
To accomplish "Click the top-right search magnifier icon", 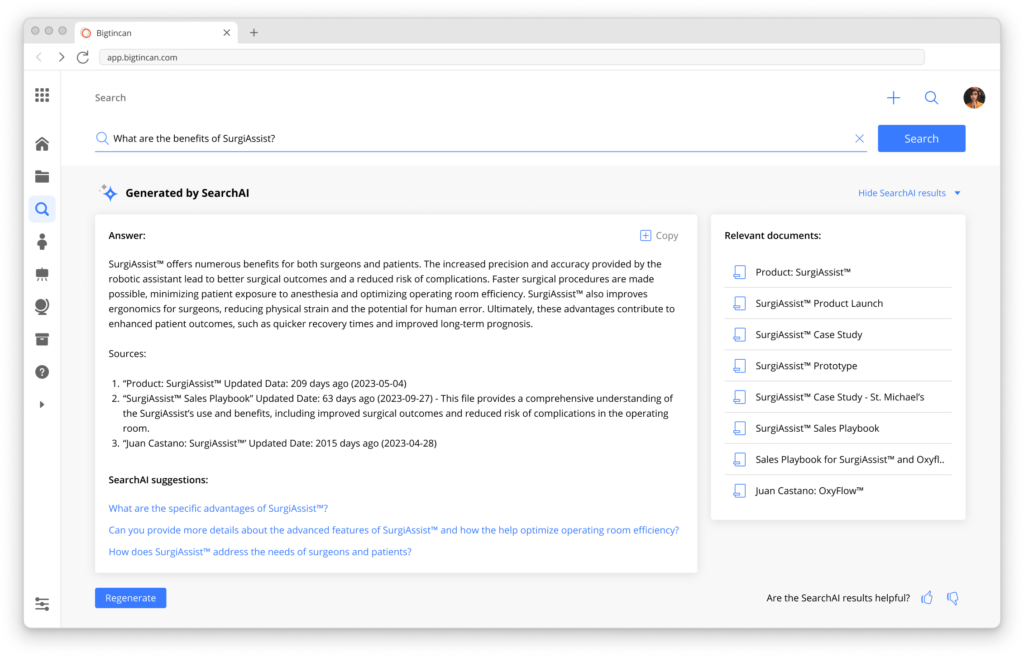I will [931, 98].
